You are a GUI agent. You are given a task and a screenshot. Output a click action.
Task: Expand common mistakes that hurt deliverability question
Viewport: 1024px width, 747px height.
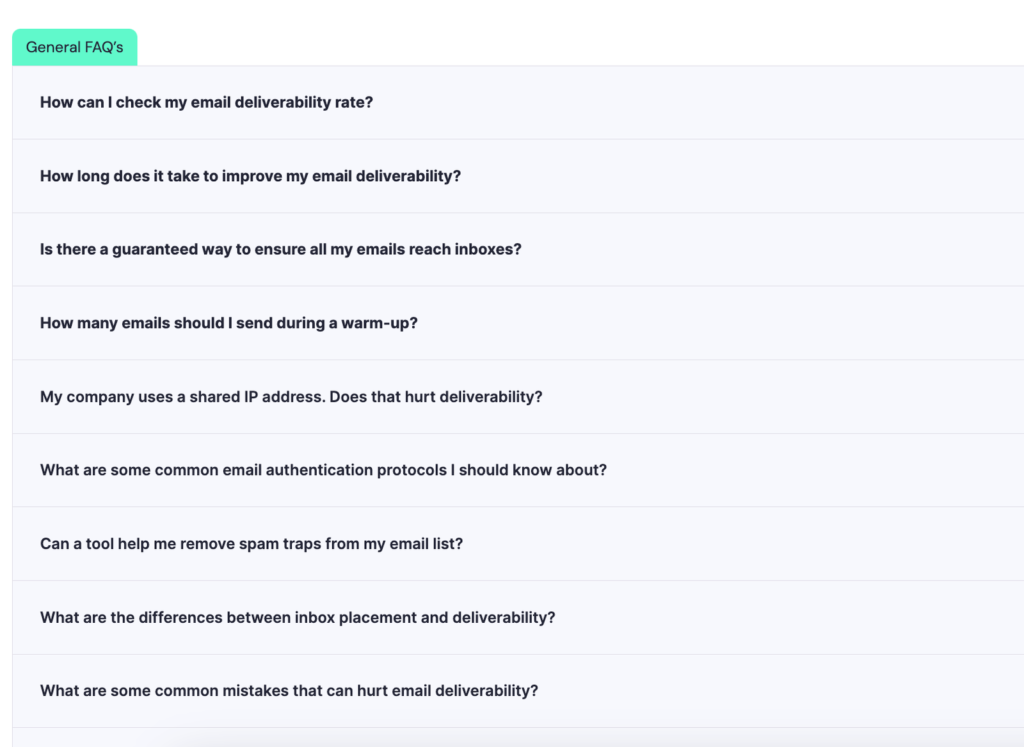pyautogui.click(x=289, y=691)
